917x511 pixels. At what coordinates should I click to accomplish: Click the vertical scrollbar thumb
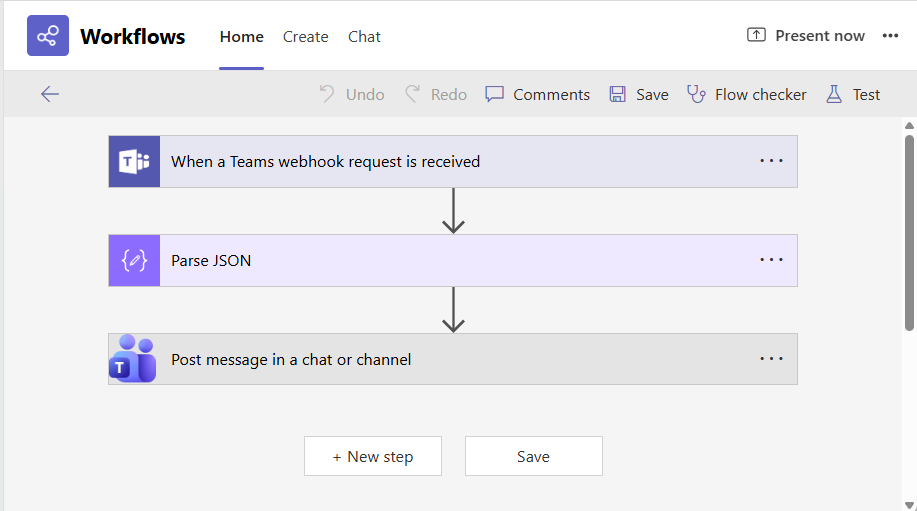tap(909, 230)
